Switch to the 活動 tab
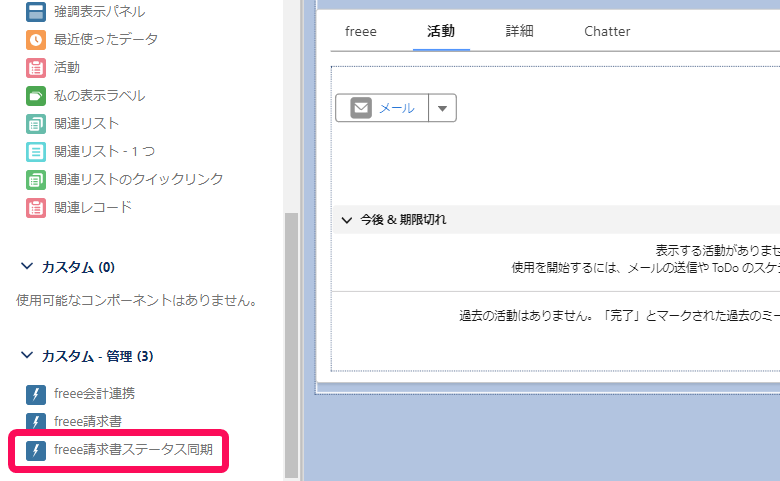Screen dimensions: 780x481 coord(441,31)
